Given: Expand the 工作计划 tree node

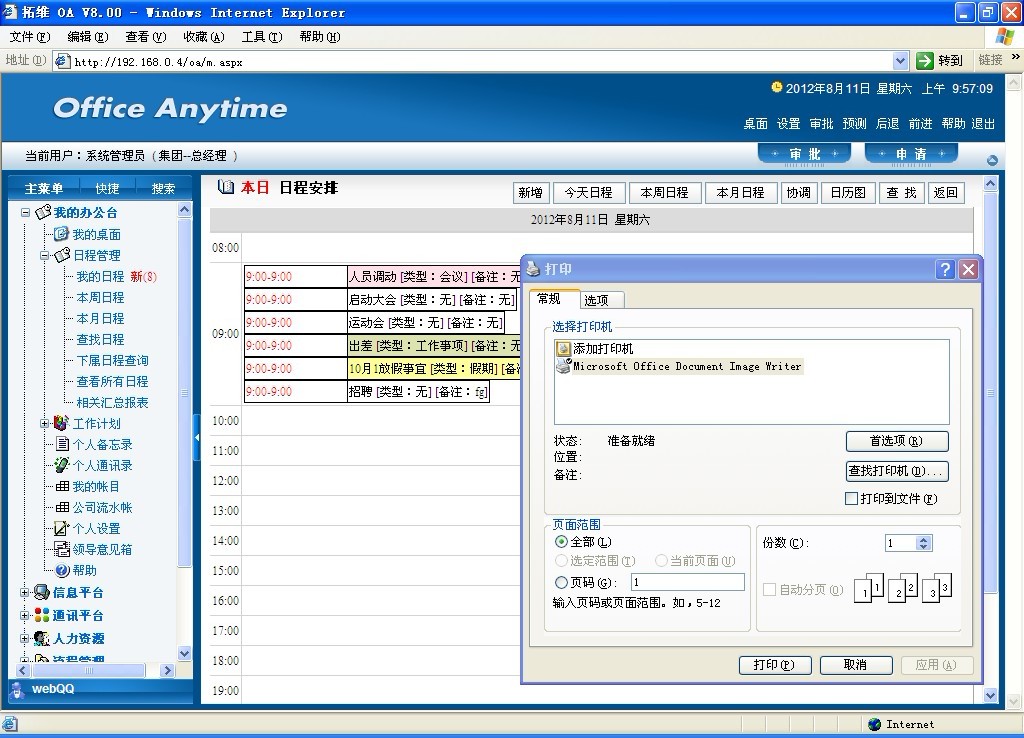Looking at the screenshot, I should 45,424.
